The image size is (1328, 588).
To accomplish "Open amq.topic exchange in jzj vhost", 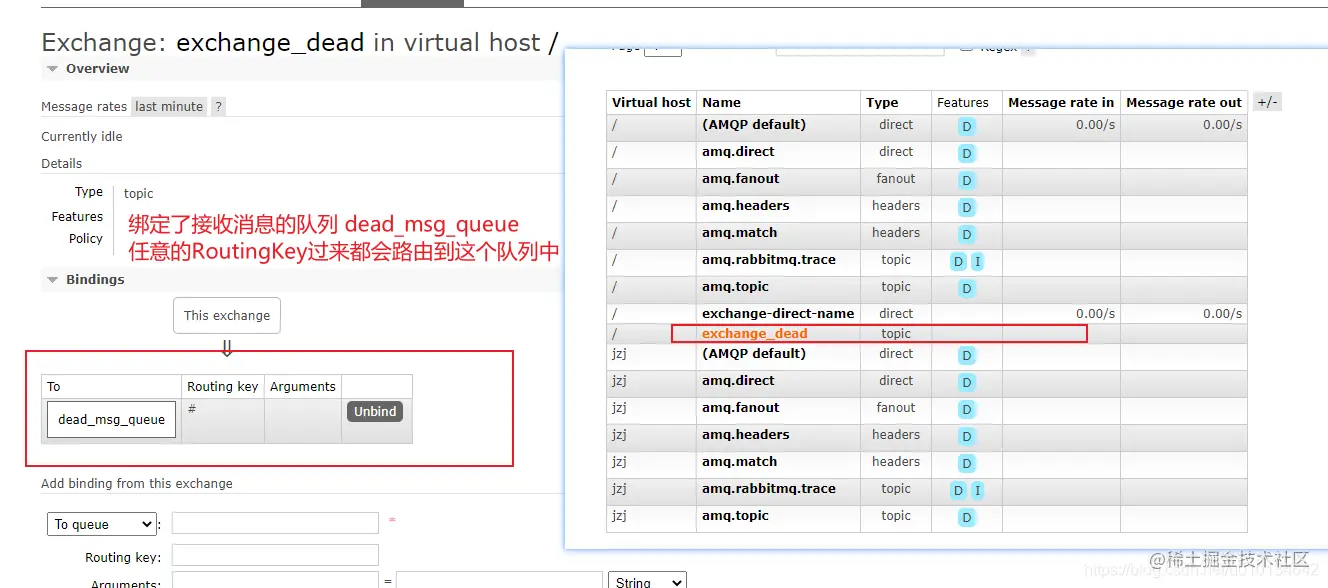I will tap(735, 516).
